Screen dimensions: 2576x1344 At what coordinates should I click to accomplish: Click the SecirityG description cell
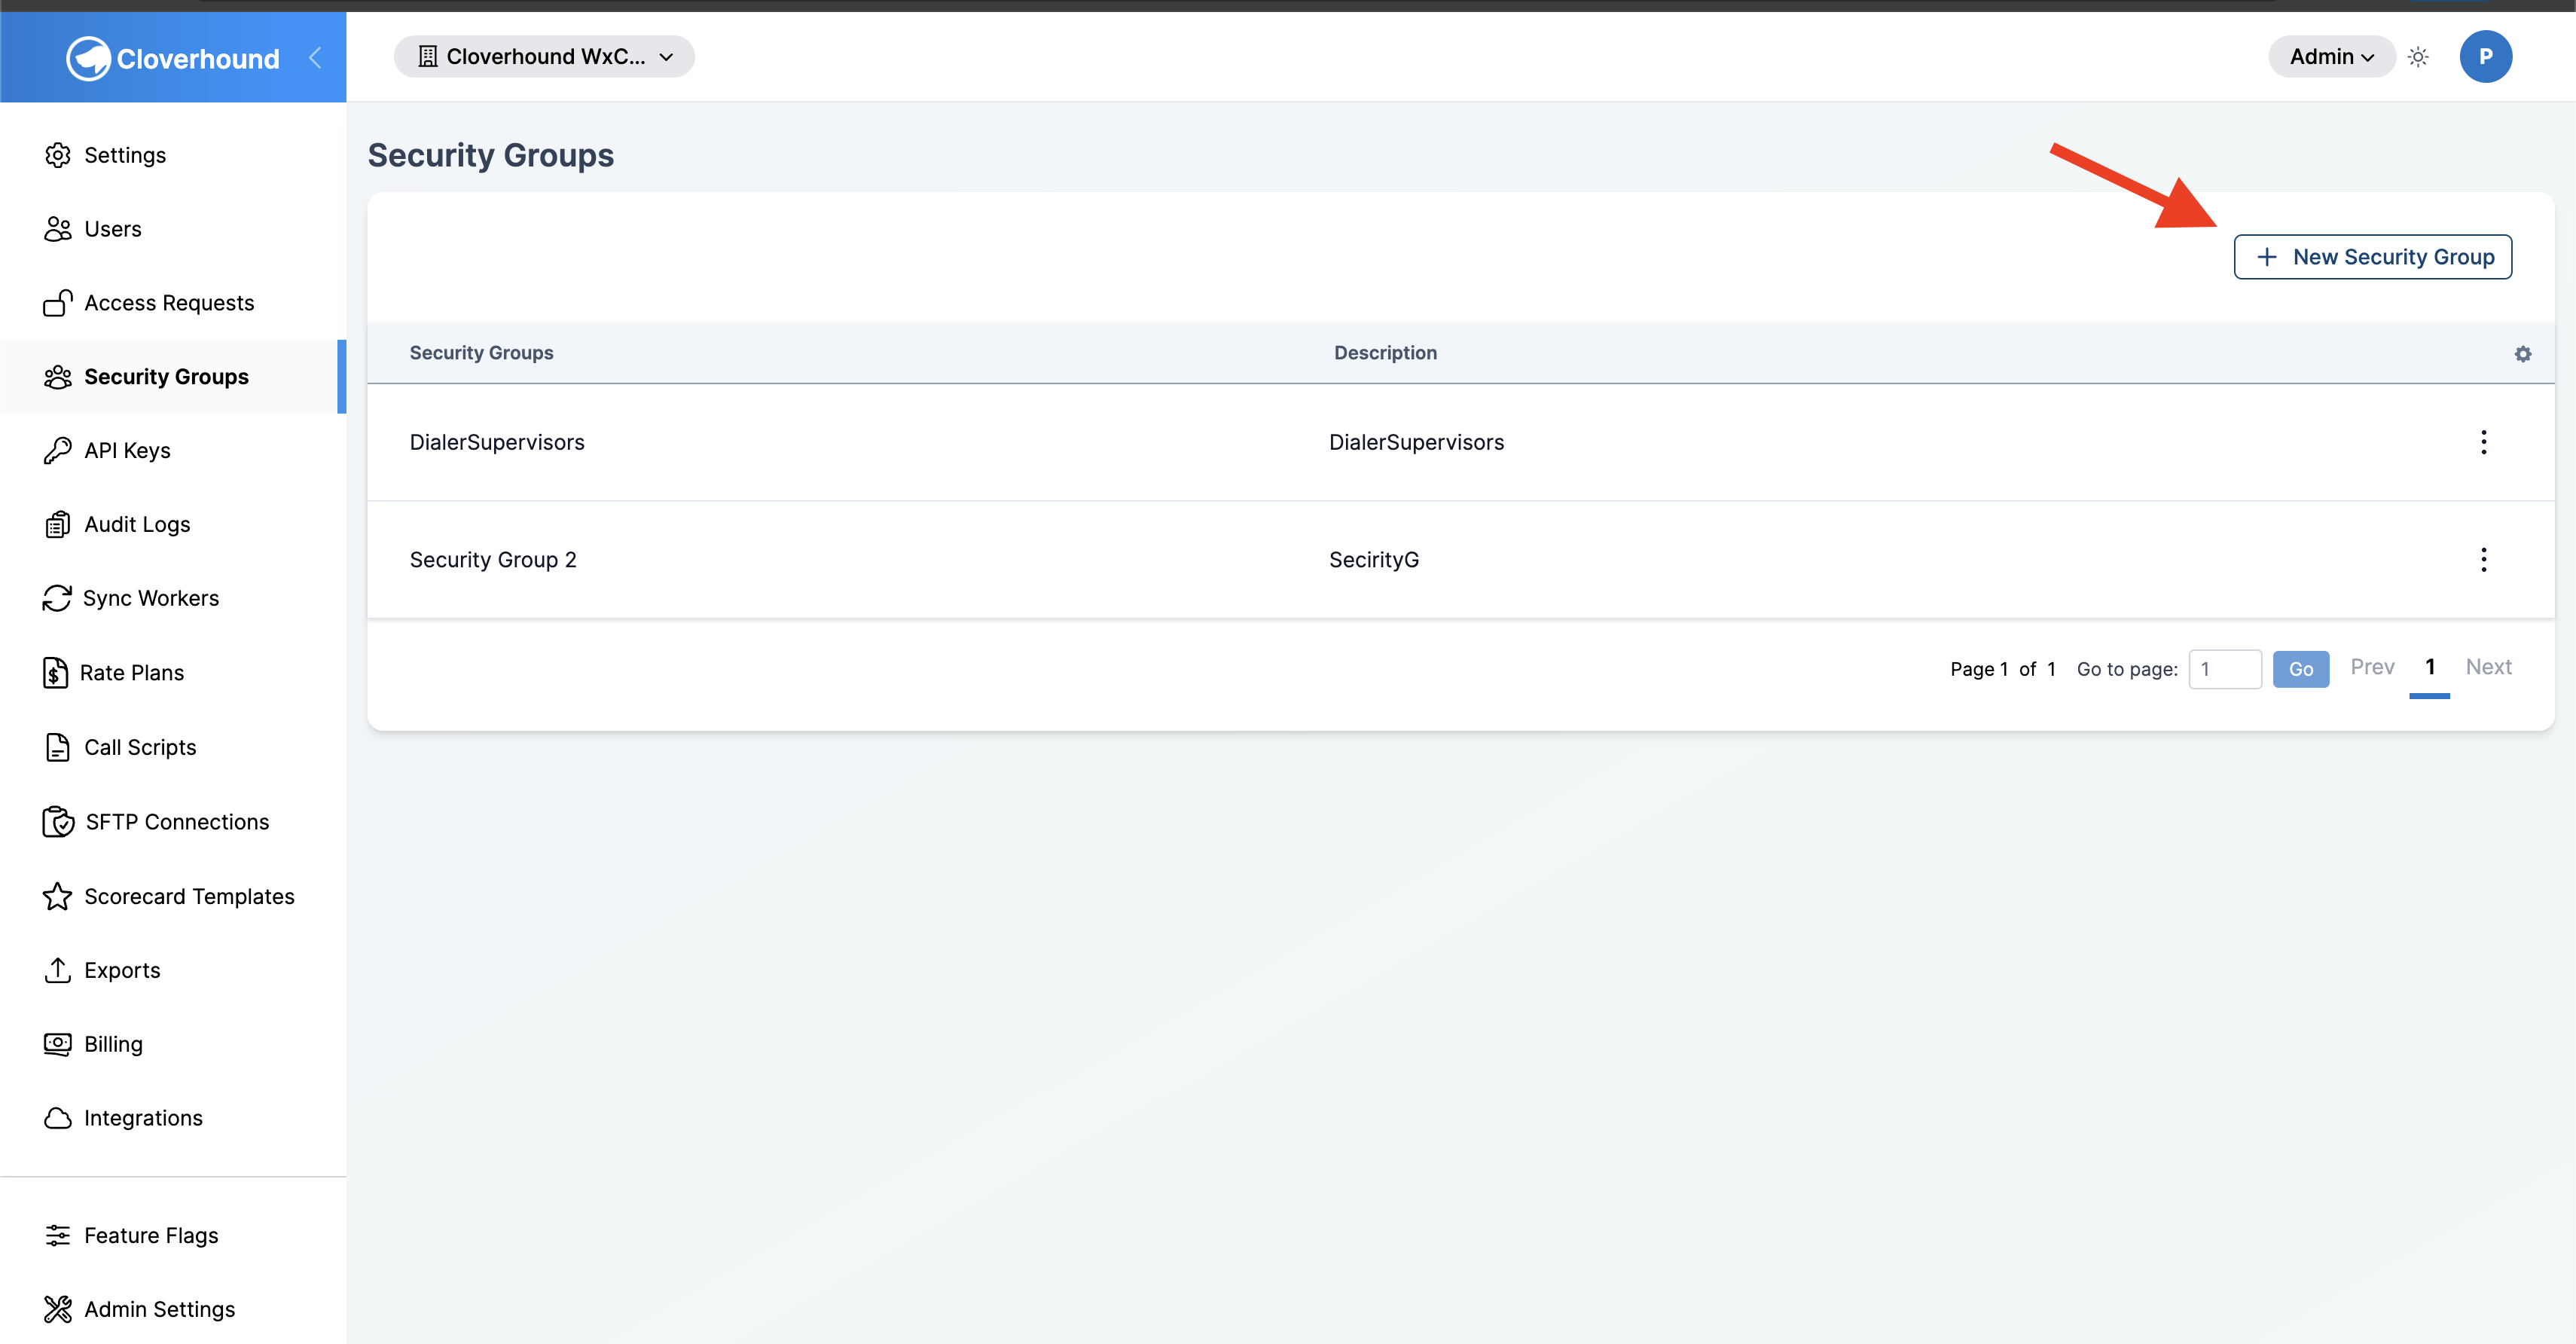pos(1373,560)
